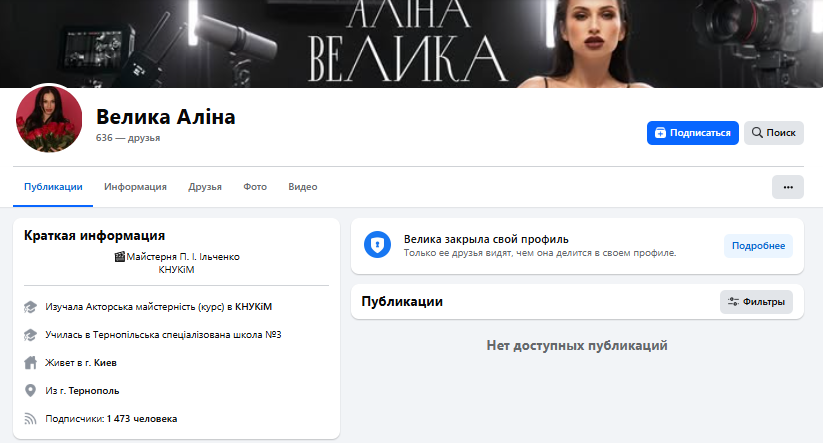The height and width of the screenshot is (443, 823).
Task: Click the graduation cap icon beside КНУКіМ course
Action: pyautogui.click(x=30, y=307)
